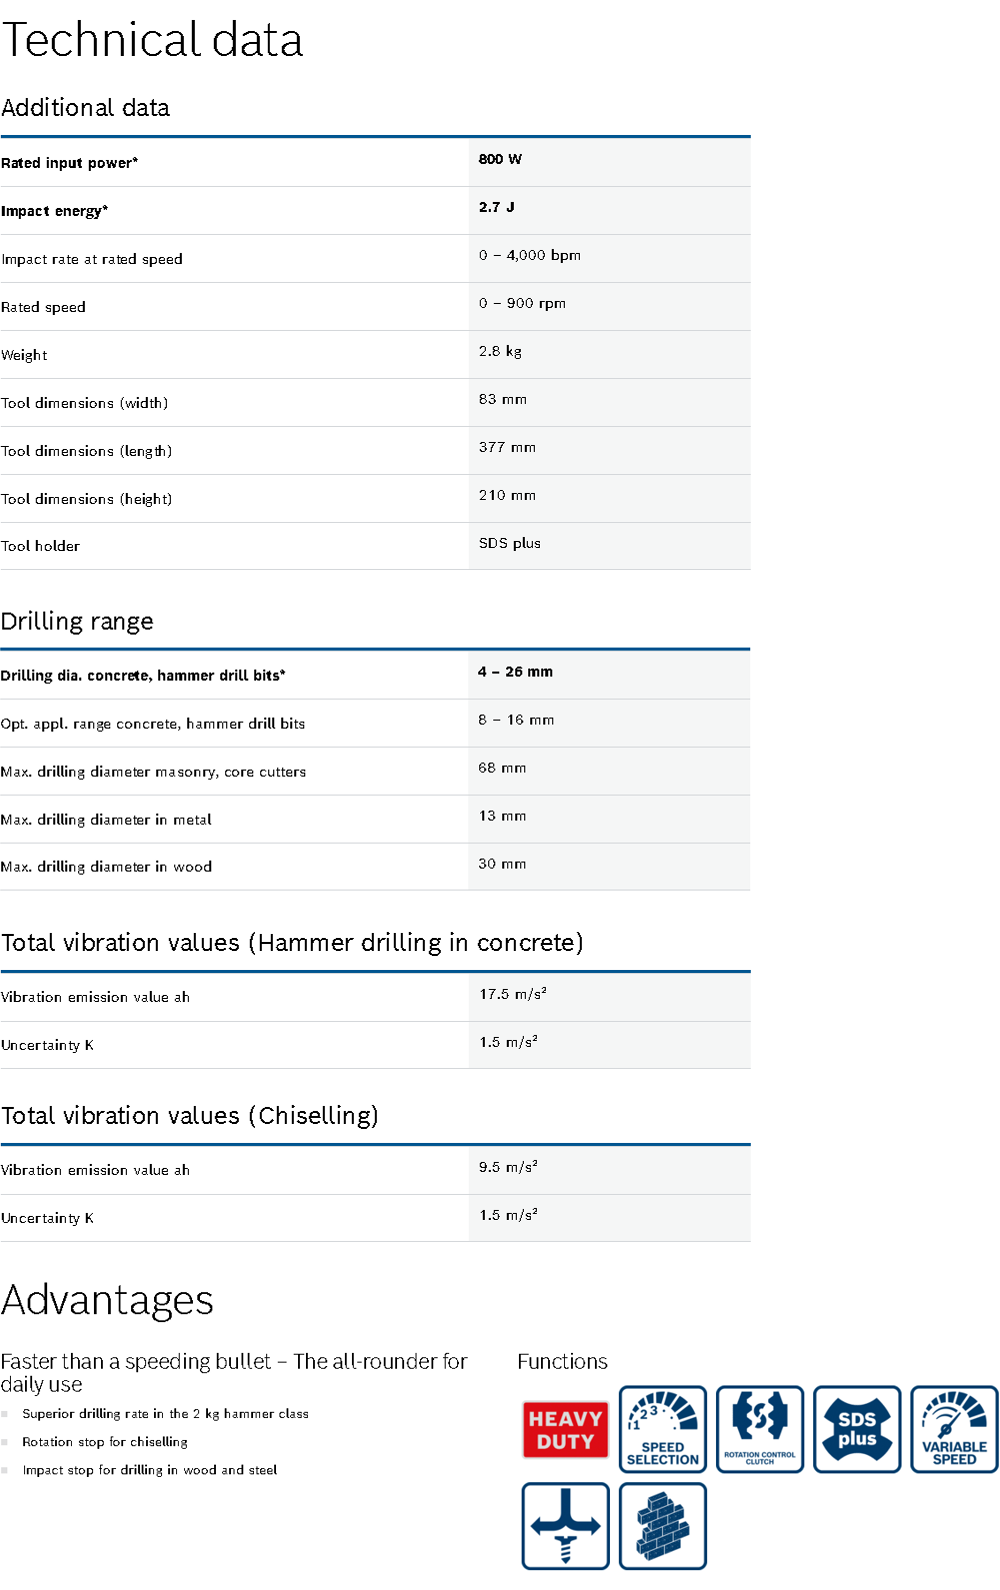
Task: Open the Variable Speed function icon
Action: 954,1429
